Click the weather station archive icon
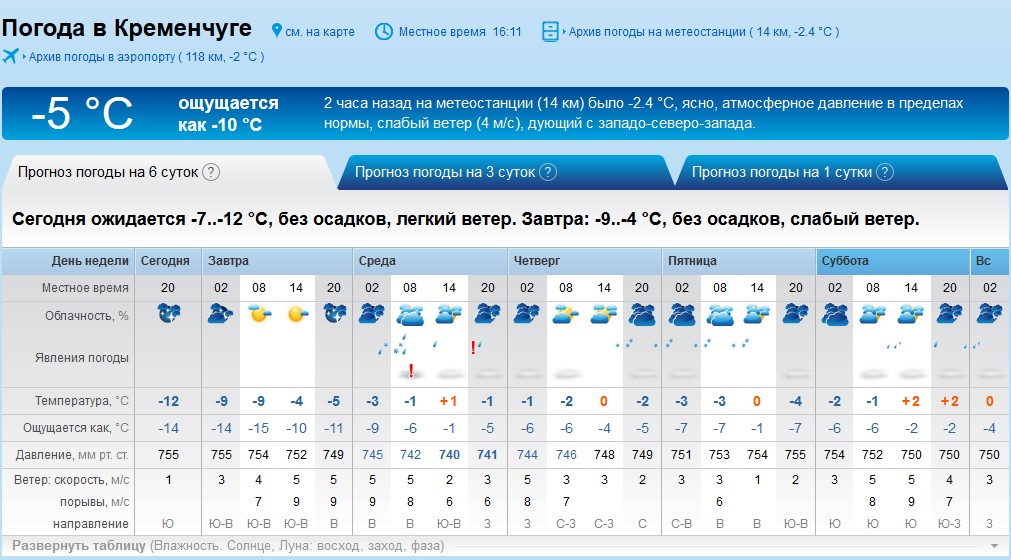Screen dimensions: 1011x560 tap(550, 31)
